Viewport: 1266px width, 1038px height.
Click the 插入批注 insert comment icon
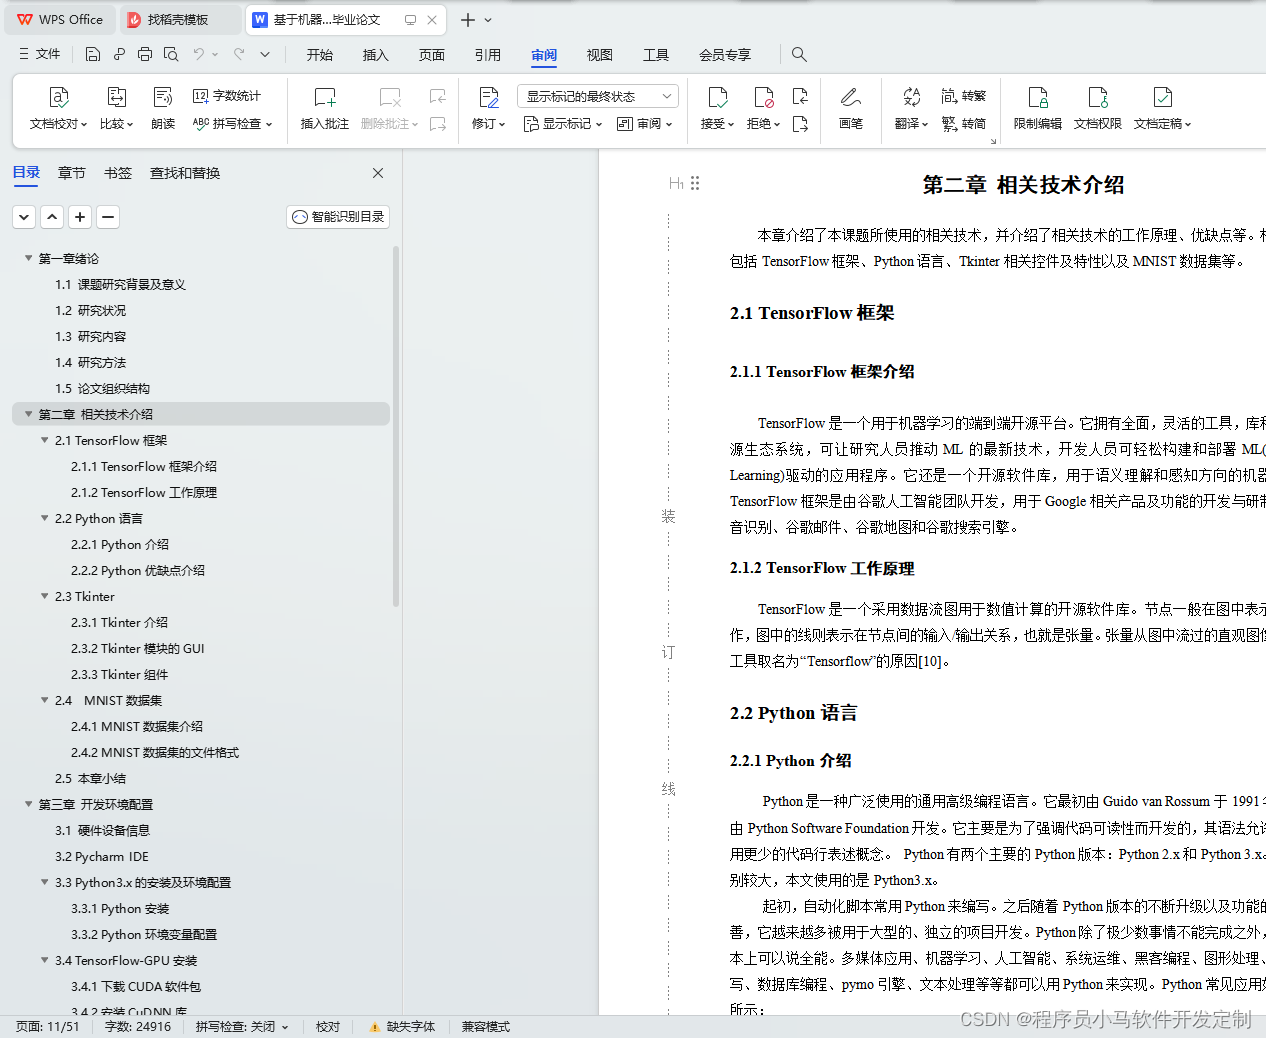pyautogui.click(x=324, y=108)
